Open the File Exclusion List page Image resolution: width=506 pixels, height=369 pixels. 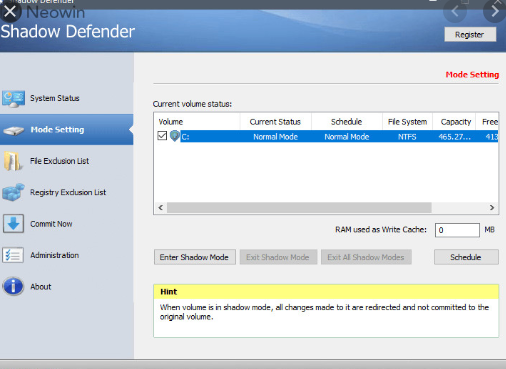(67, 161)
